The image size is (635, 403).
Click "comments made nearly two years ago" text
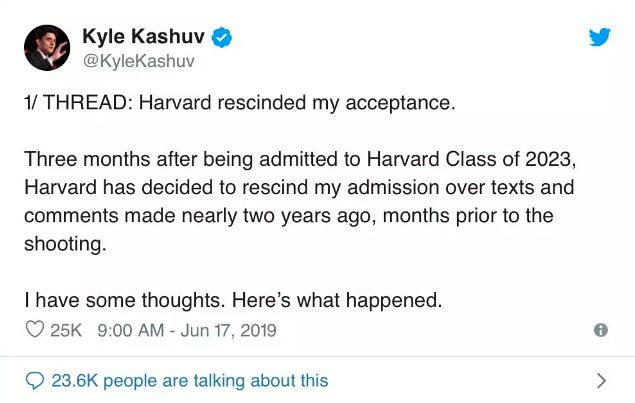pyautogui.click(x=170, y=216)
